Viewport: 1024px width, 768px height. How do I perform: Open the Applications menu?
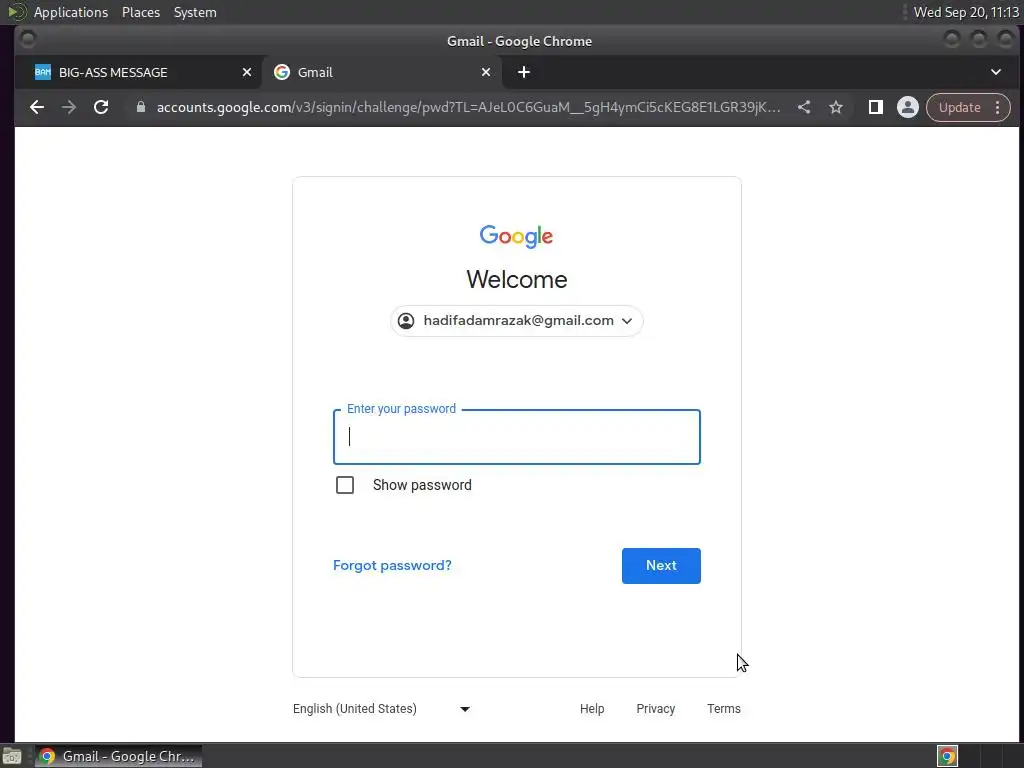(x=71, y=12)
